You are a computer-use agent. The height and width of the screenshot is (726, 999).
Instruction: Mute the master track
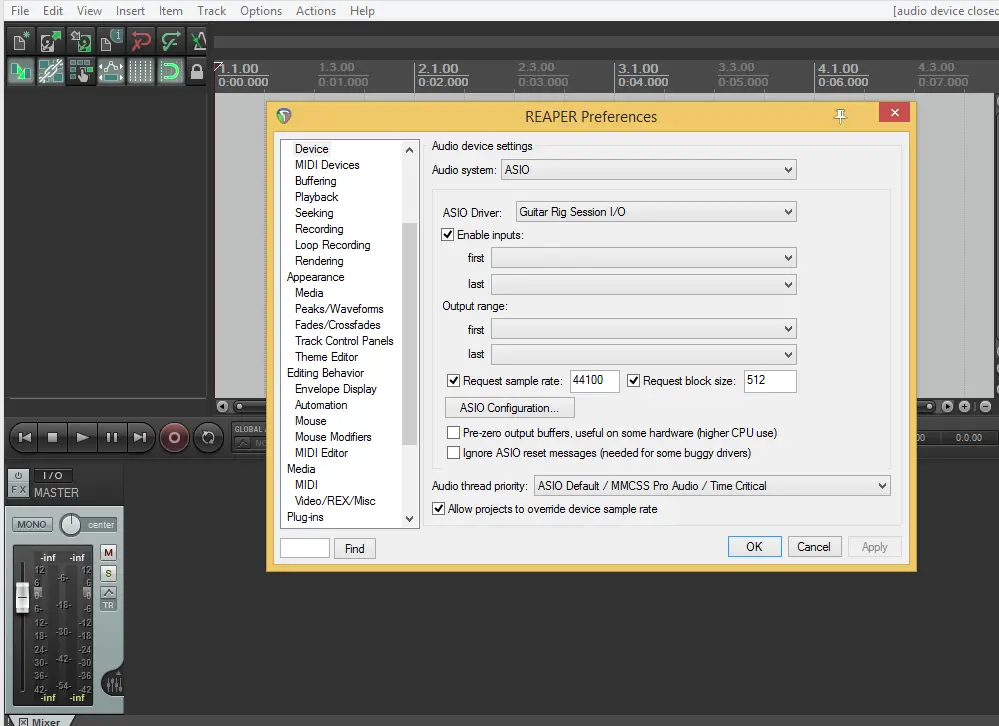(x=108, y=553)
